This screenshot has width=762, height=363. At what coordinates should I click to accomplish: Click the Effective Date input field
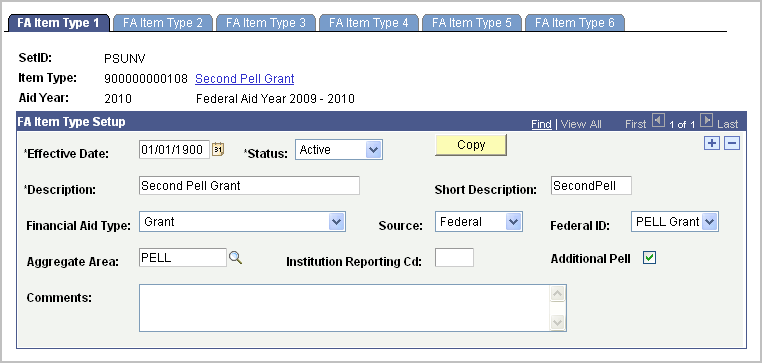174,150
